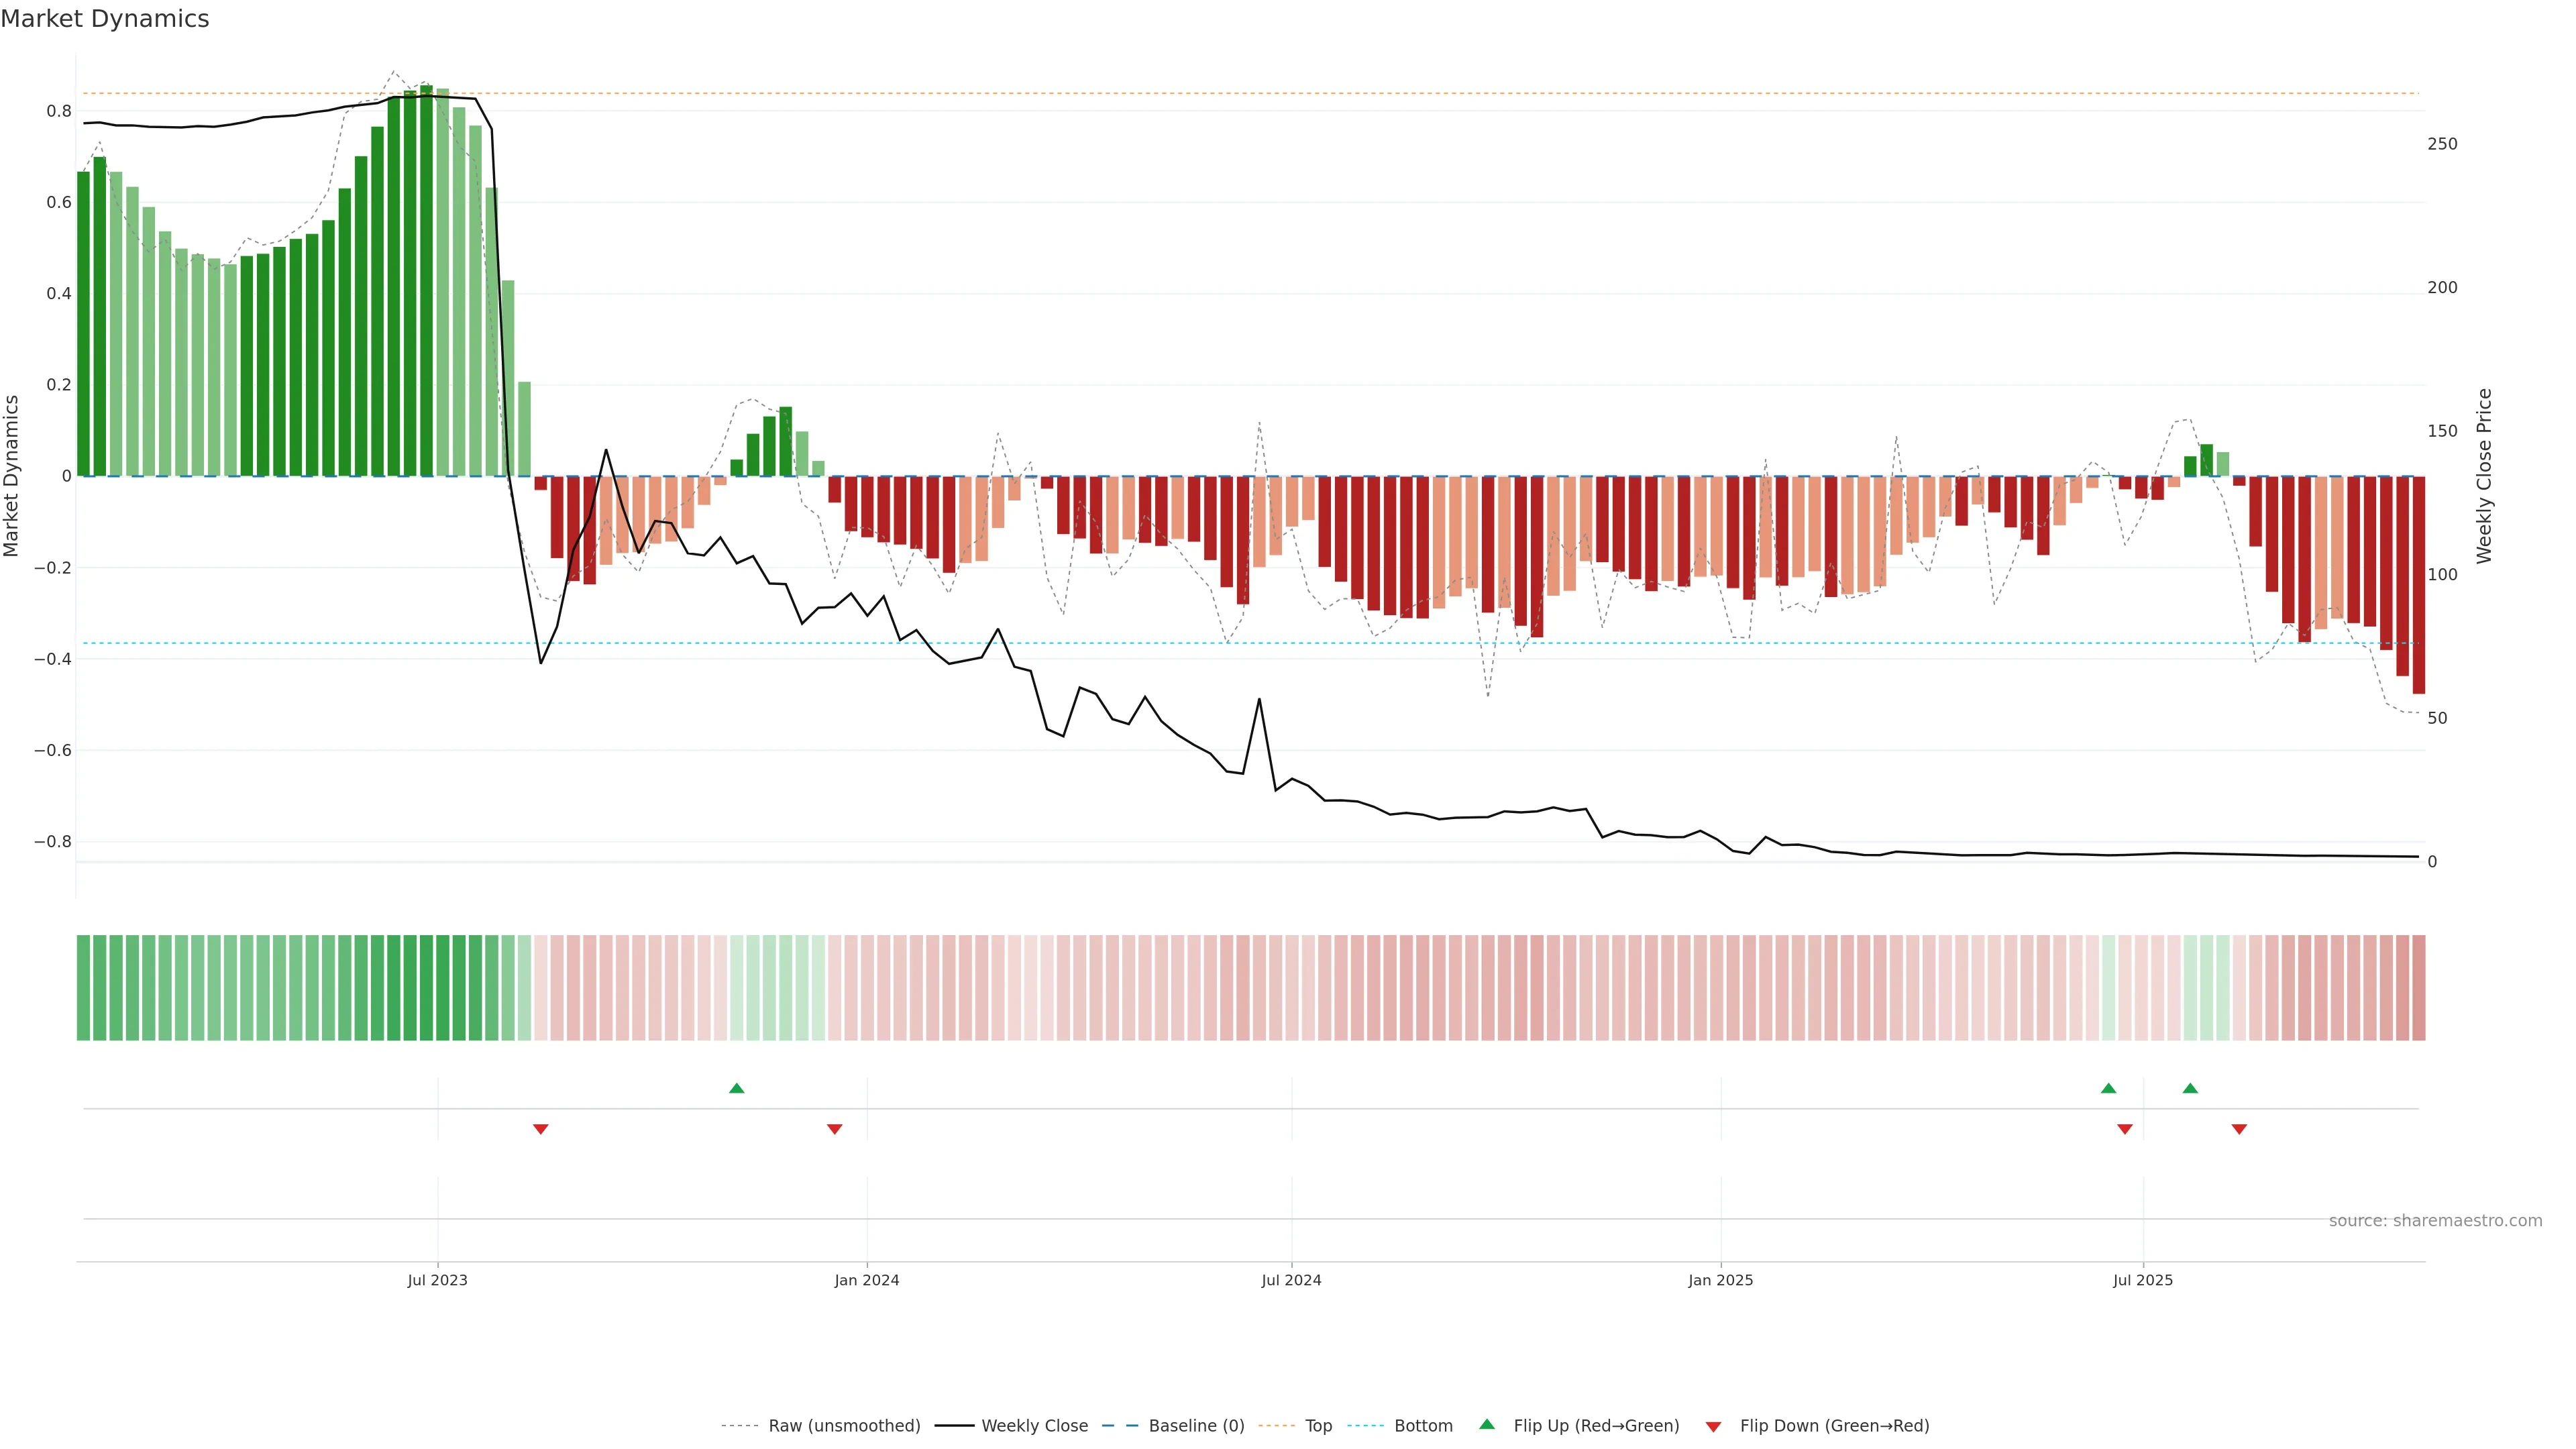
Task: Click the final red flip-down marker after Jul 2025
Action: click(x=2239, y=1129)
